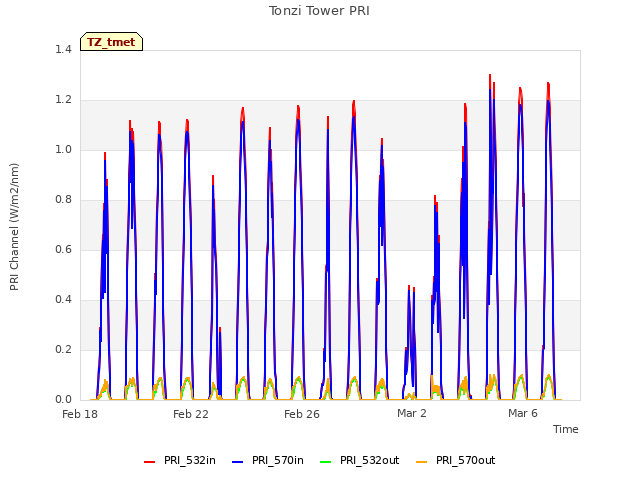640x480 pixels.
Task: Select the chart title Tonzi Tower PRI
Action: (319, 11)
